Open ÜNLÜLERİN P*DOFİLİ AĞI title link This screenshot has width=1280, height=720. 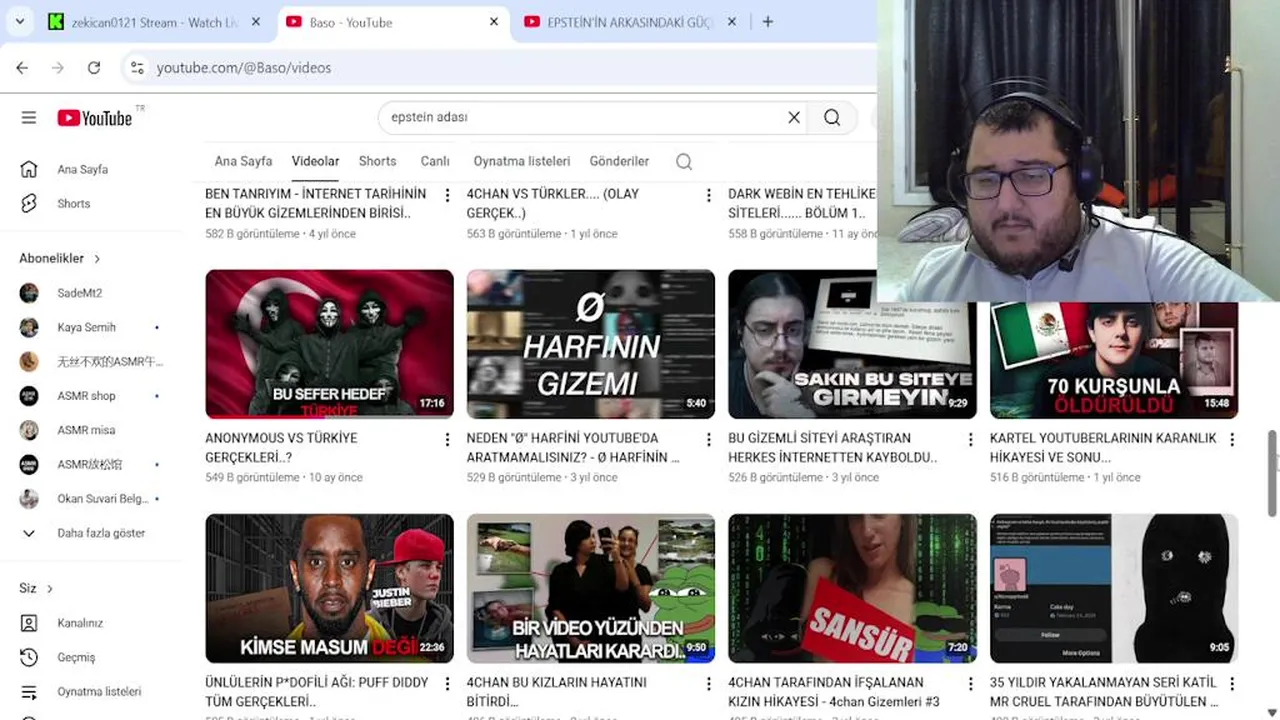tap(315, 692)
